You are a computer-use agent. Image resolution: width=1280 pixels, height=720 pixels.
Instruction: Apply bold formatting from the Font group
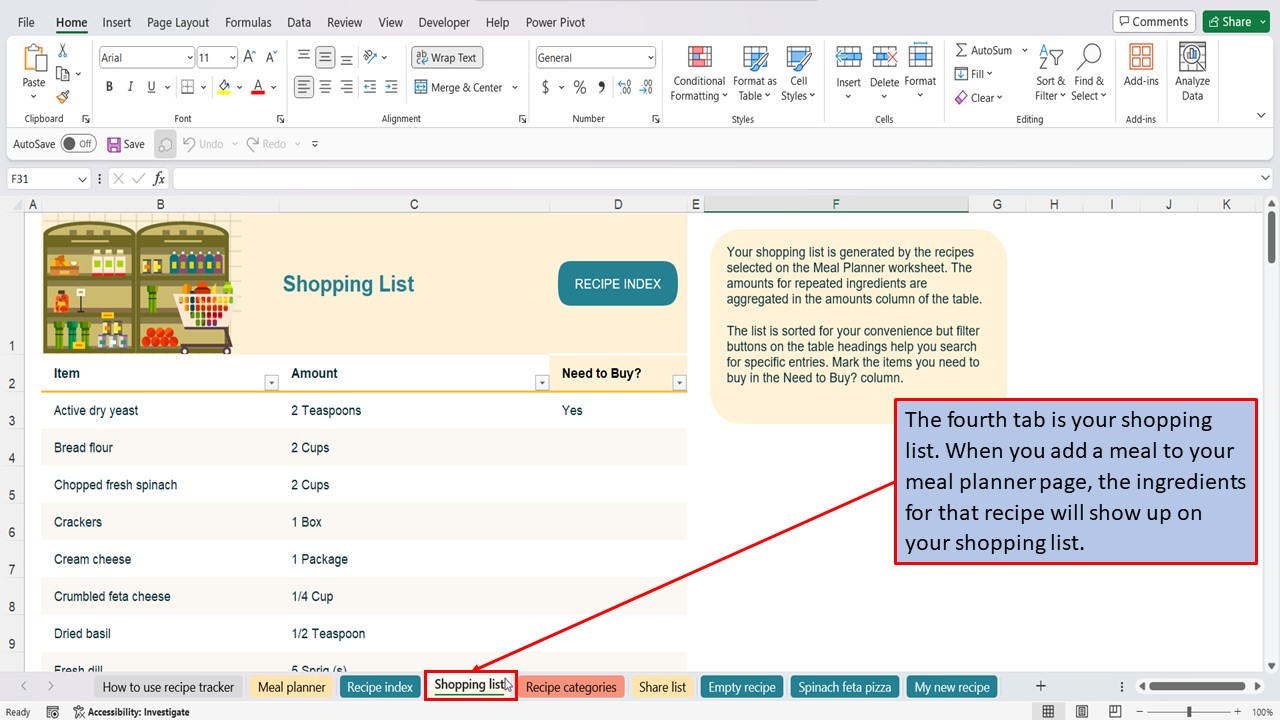tap(109, 87)
